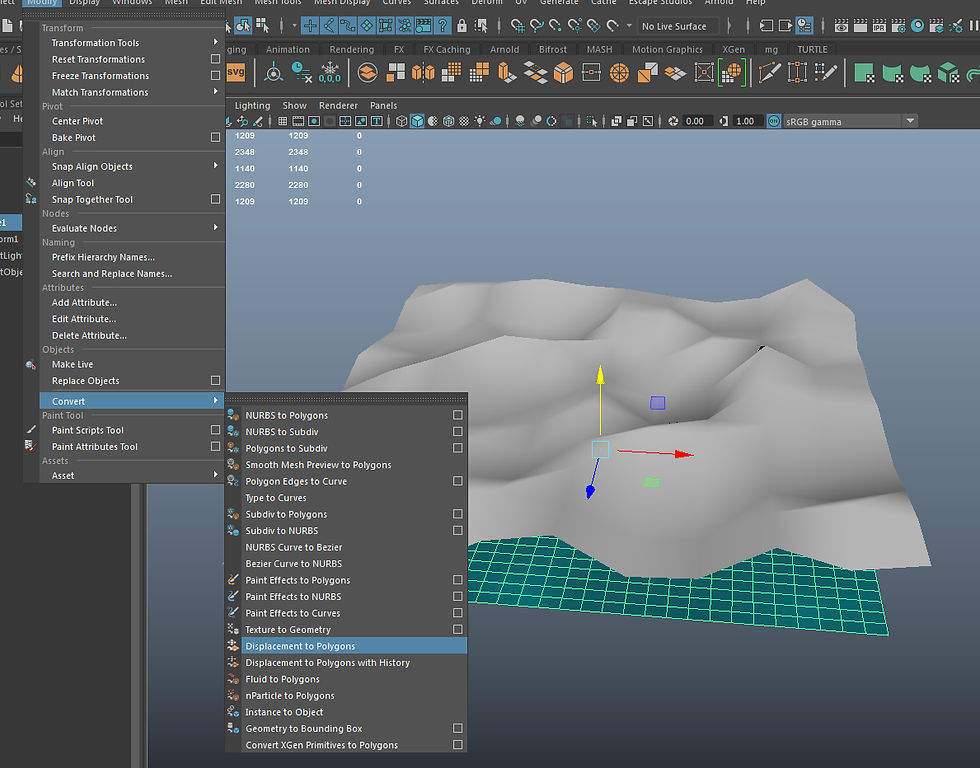Open the sRGB gamma view transform dropdown
This screenshot has height=768, width=980.
(910, 121)
